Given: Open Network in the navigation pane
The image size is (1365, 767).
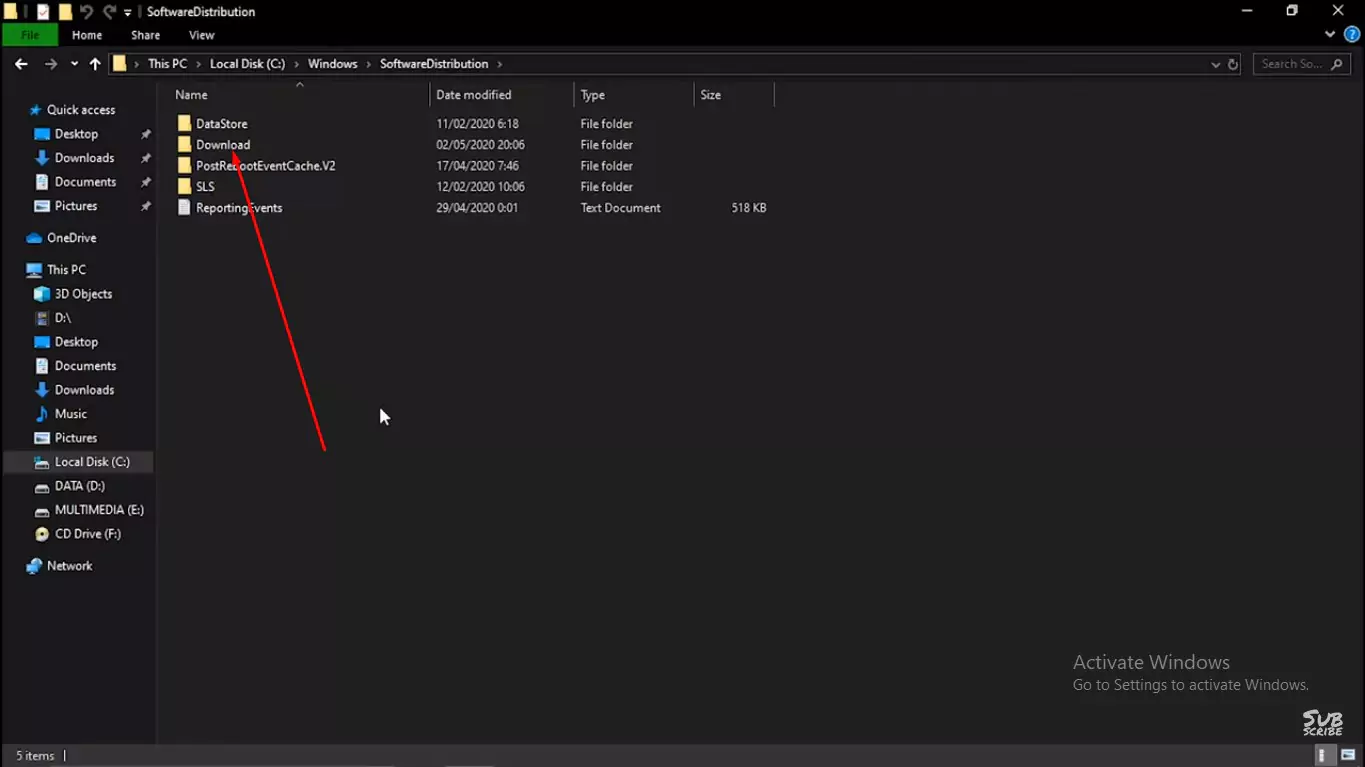Looking at the screenshot, I should (69, 566).
